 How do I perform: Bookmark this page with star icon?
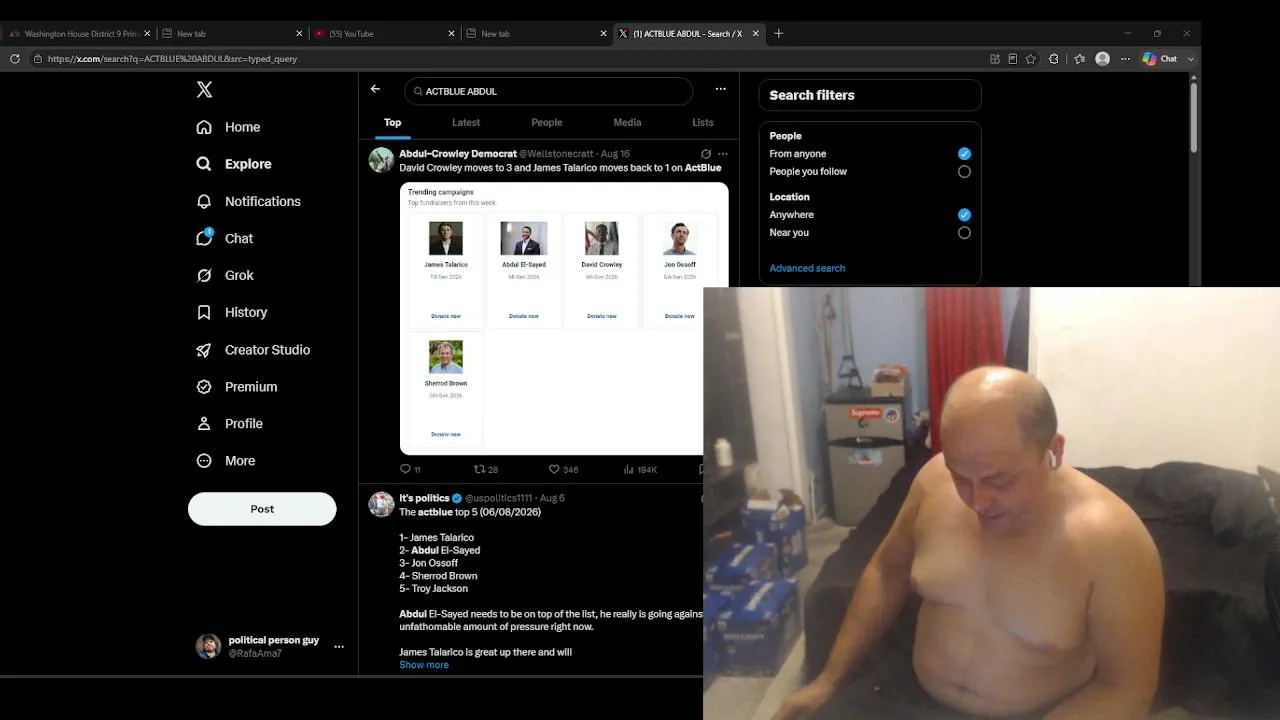(x=1031, y=59)
